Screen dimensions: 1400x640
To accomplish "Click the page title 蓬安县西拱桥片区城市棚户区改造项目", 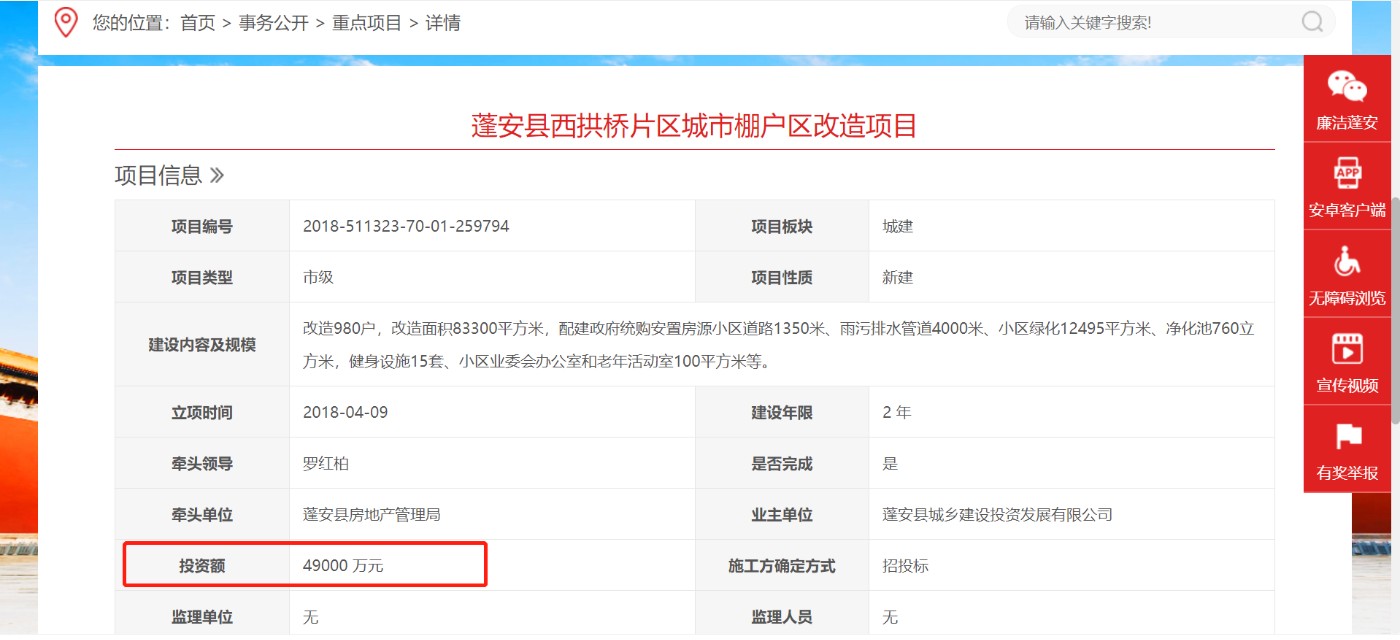I will [694, 126].
